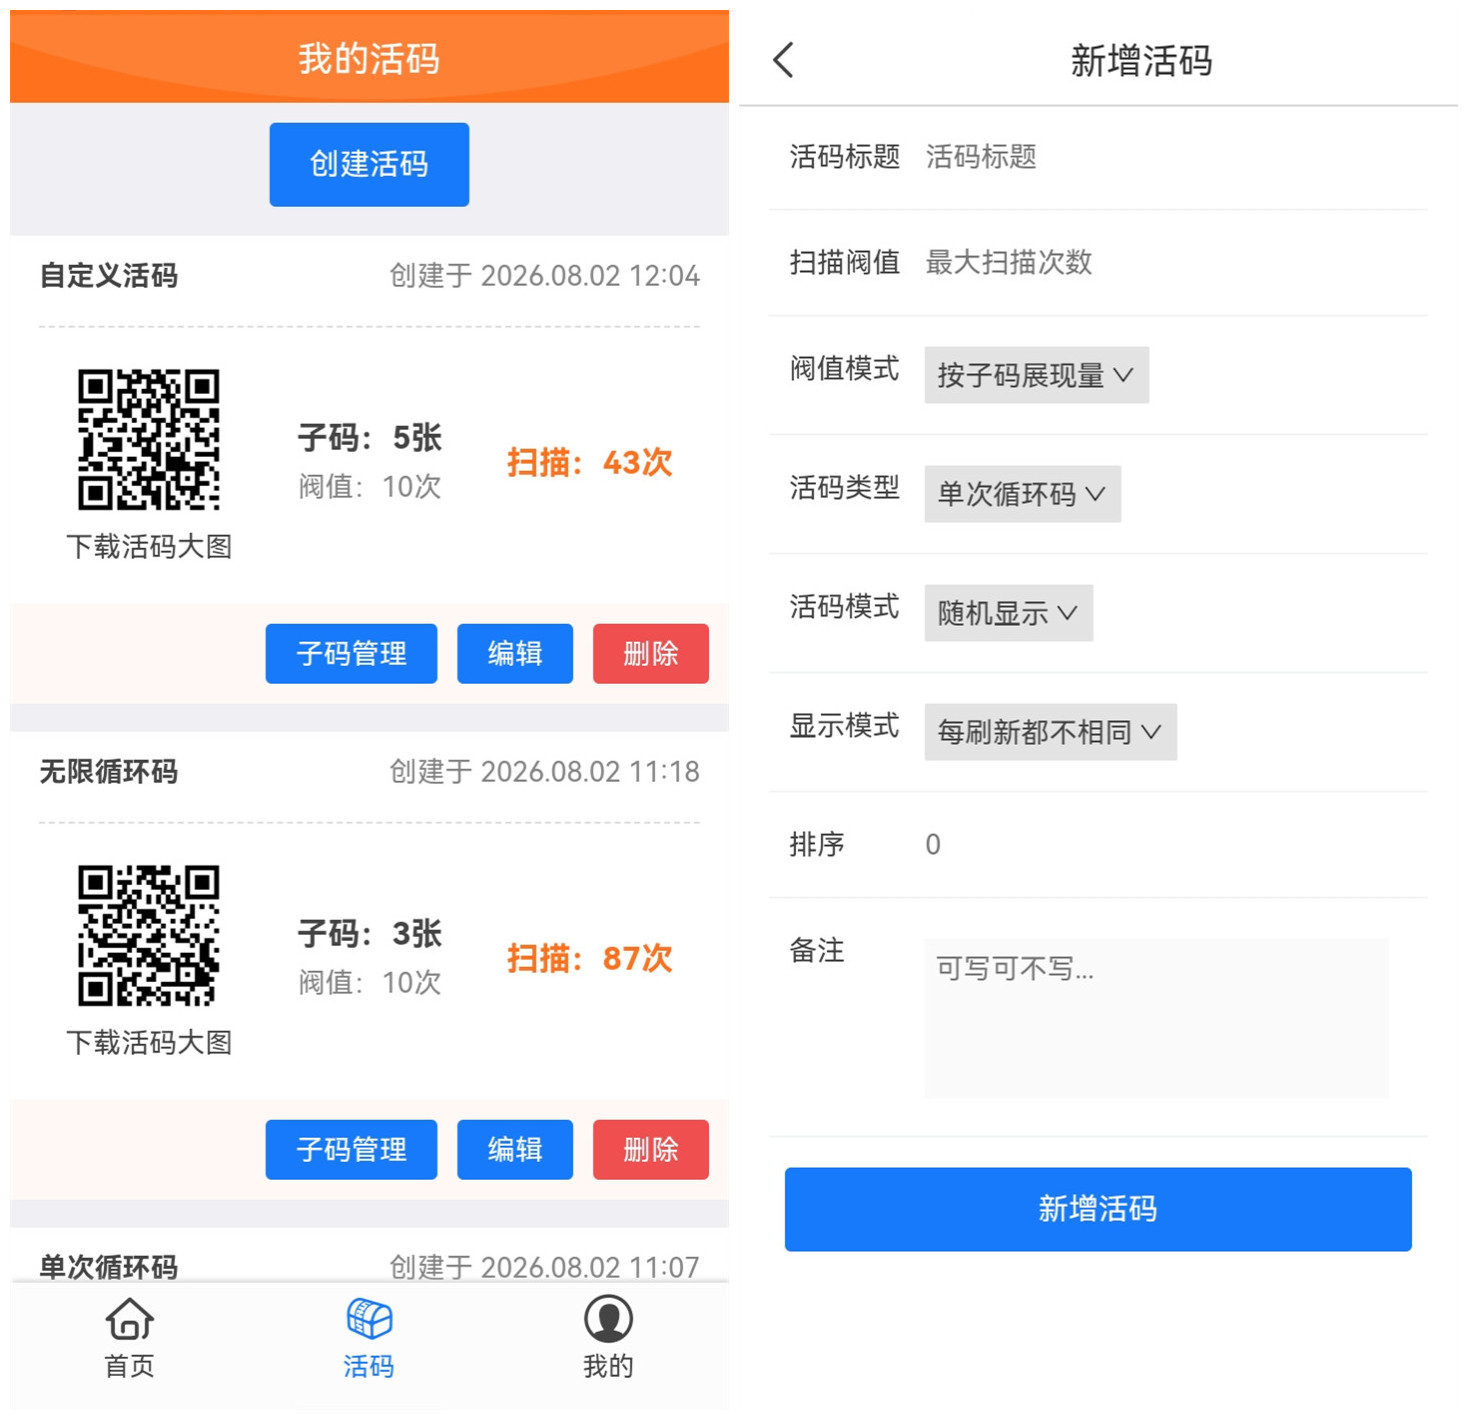This screenshot has width=1468, height=1420.
Task: Open 子码管理 for 无限循环码
Action: (x=351, y=1150)
